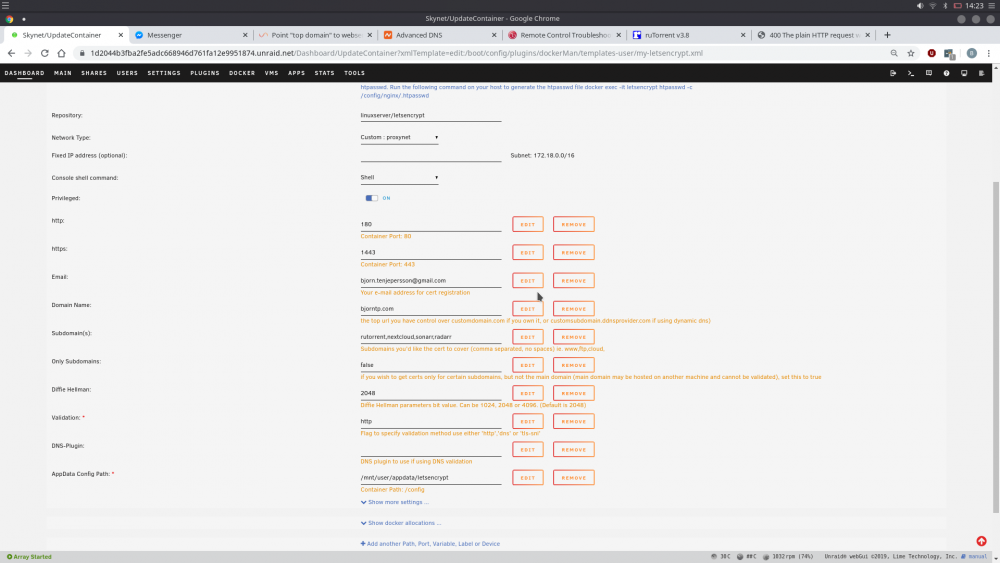The width and height of the screenshot is (1000, 563).
Task: Click the system volume icon
Action: 920,6
